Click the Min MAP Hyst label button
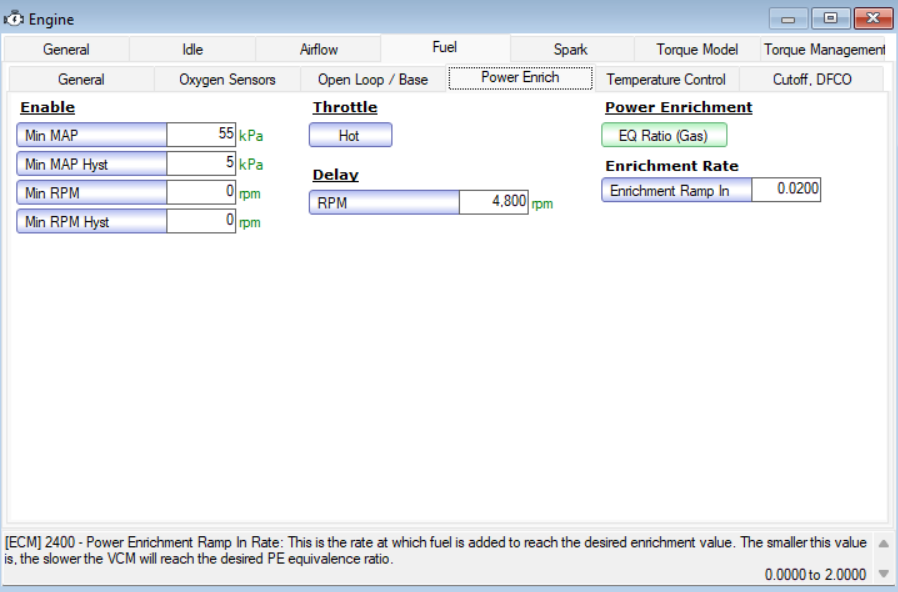This screenshot has height=592, width=898. point(92,164)
